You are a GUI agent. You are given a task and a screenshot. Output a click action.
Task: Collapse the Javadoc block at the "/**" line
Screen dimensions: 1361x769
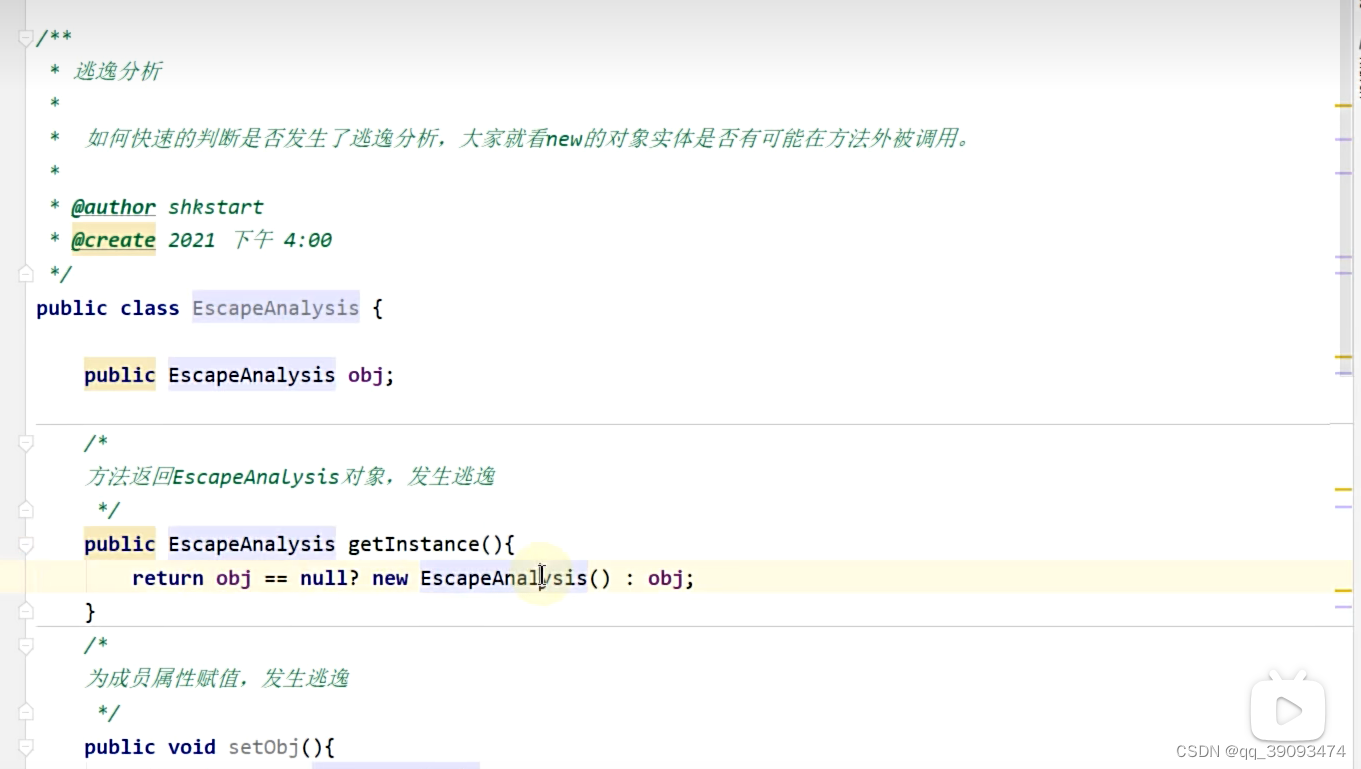26,38
